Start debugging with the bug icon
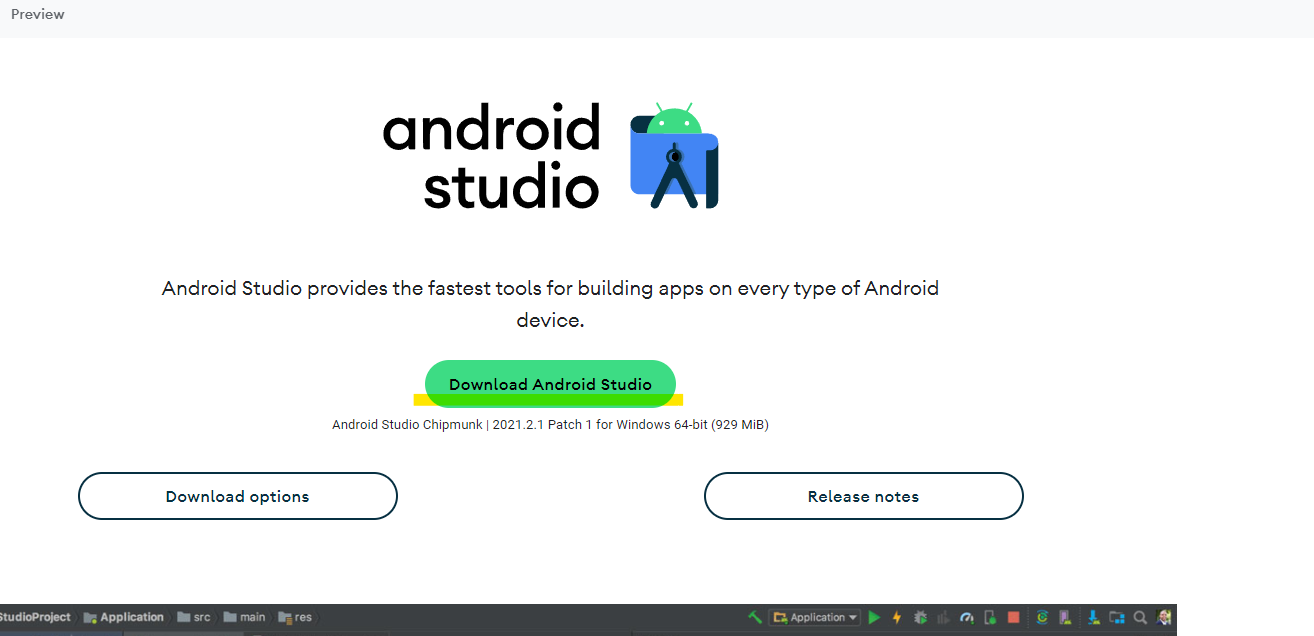This screenshot has height=636, width=1314. (921, 617)
